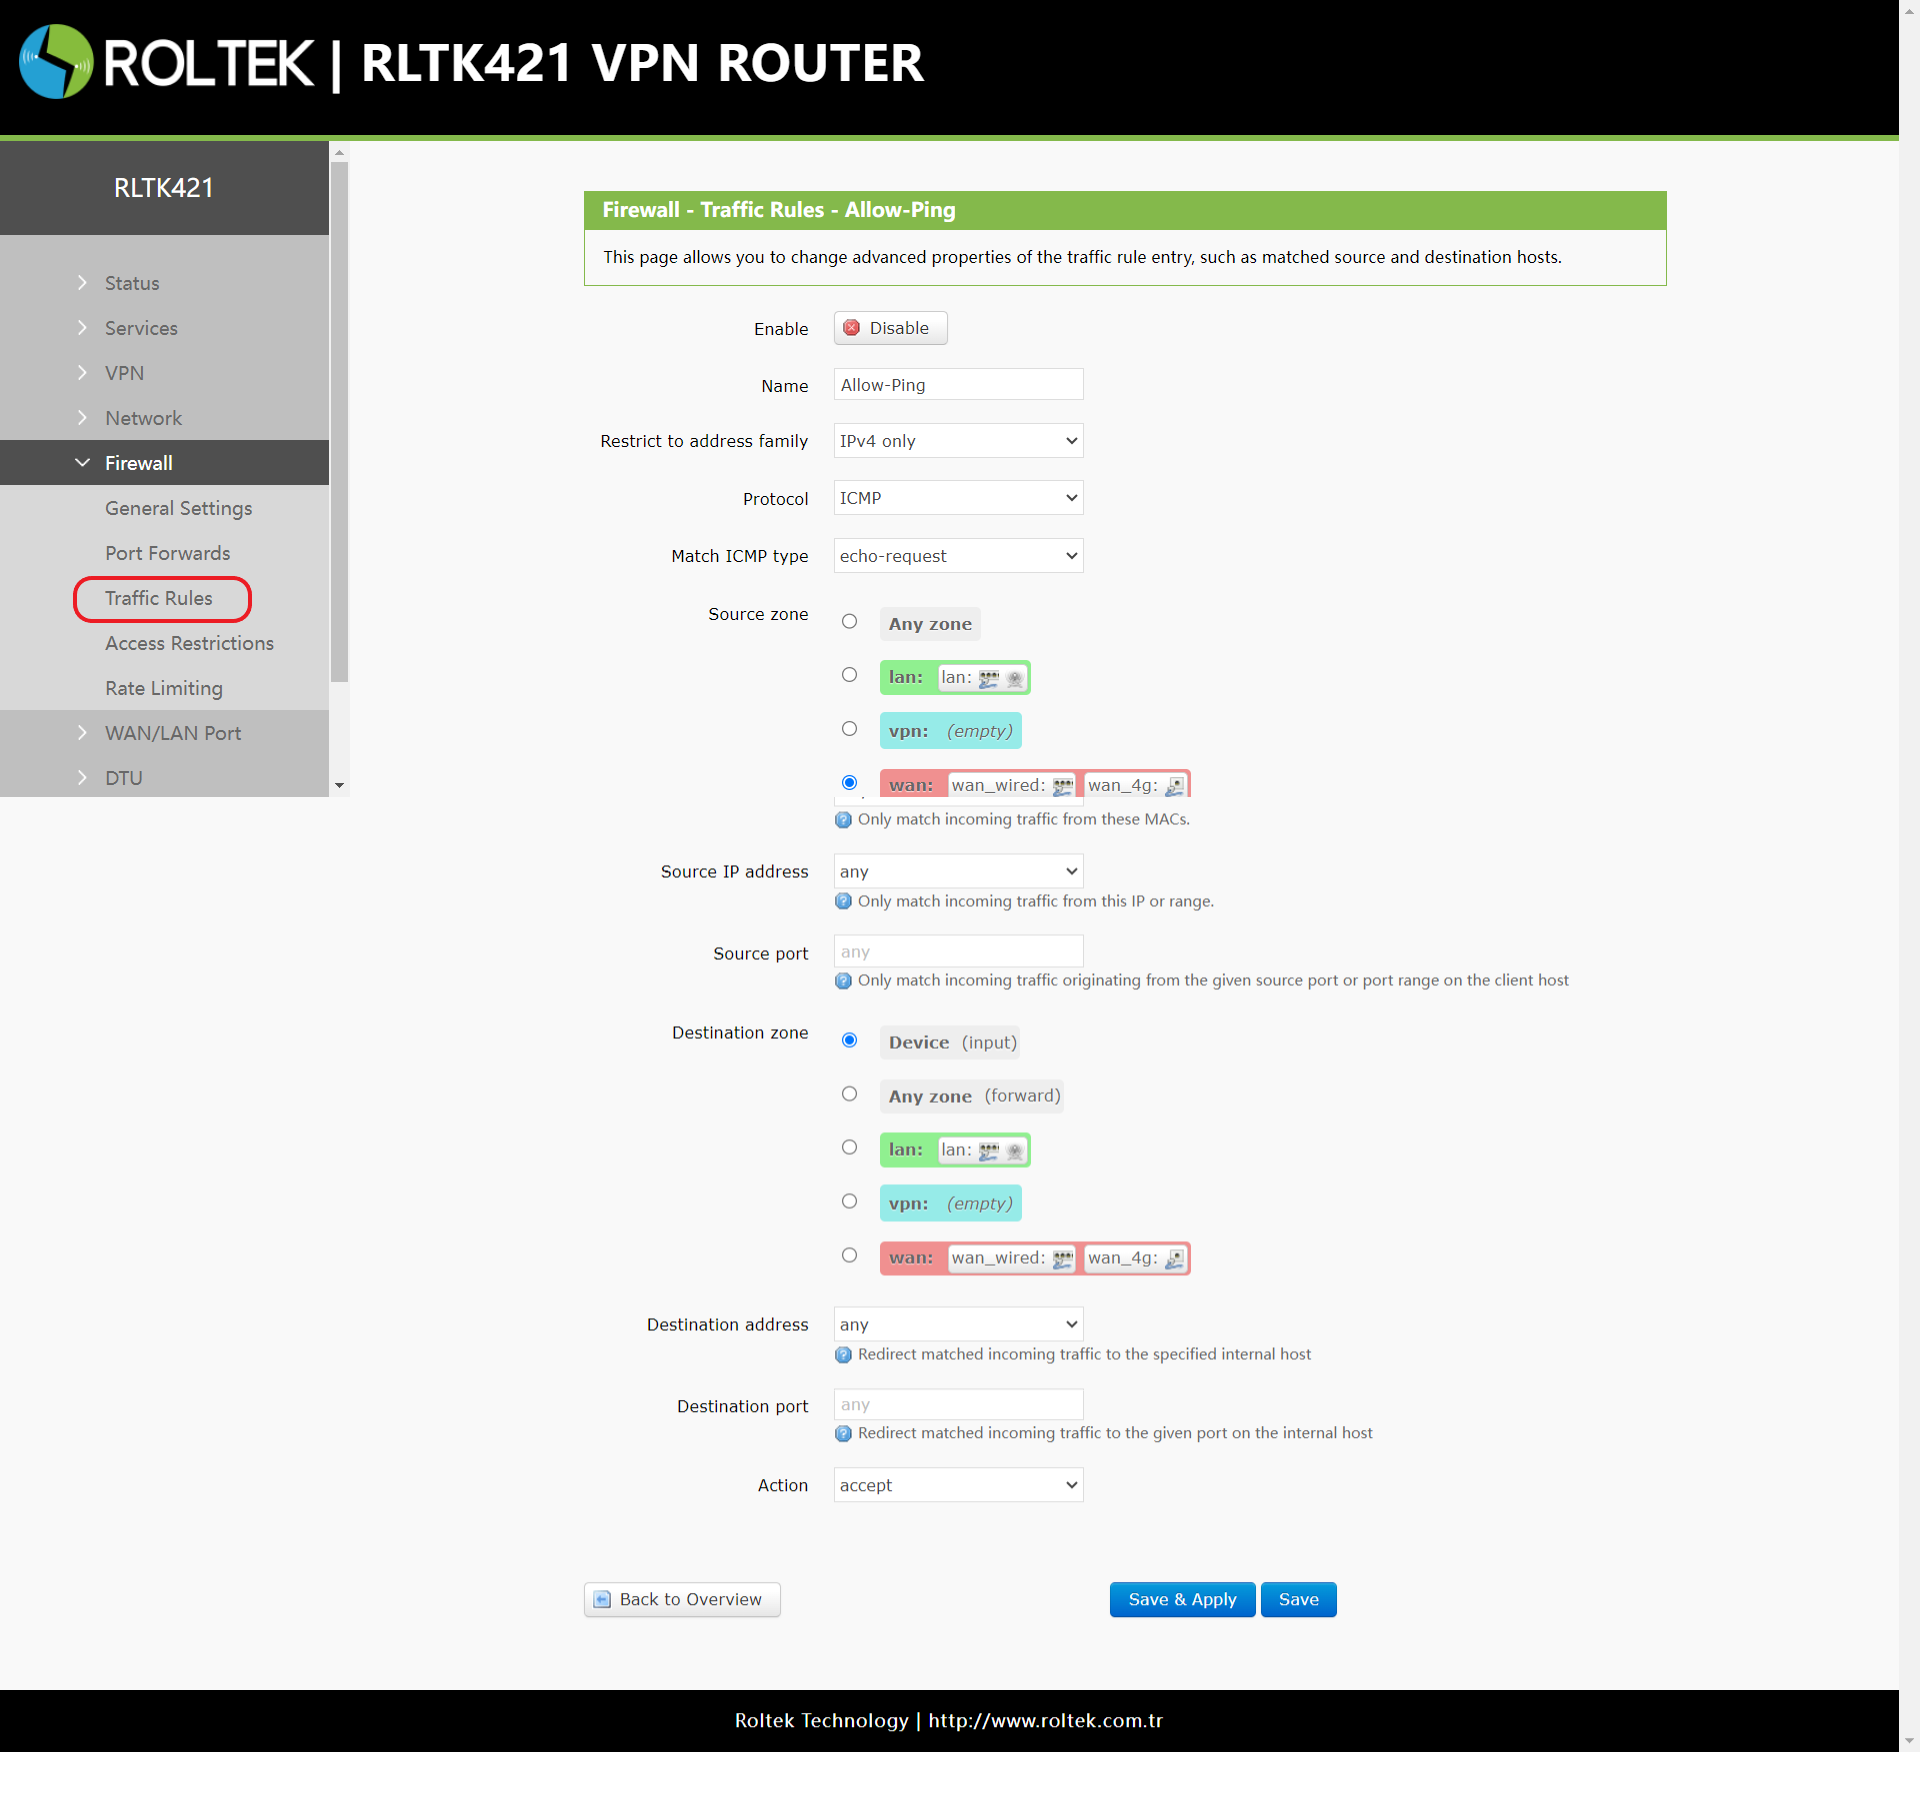Click help icon beside MAC address hint
The height and width of the screenshot is (1815, 1920).
point(844,820)
